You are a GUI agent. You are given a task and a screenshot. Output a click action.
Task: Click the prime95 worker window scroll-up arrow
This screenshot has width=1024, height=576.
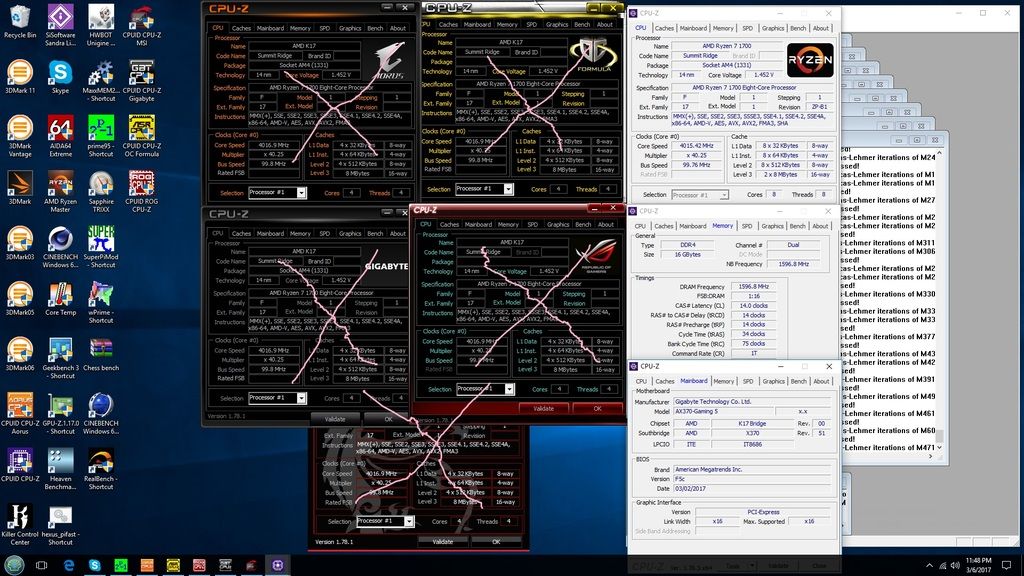(x=939, y=154)
